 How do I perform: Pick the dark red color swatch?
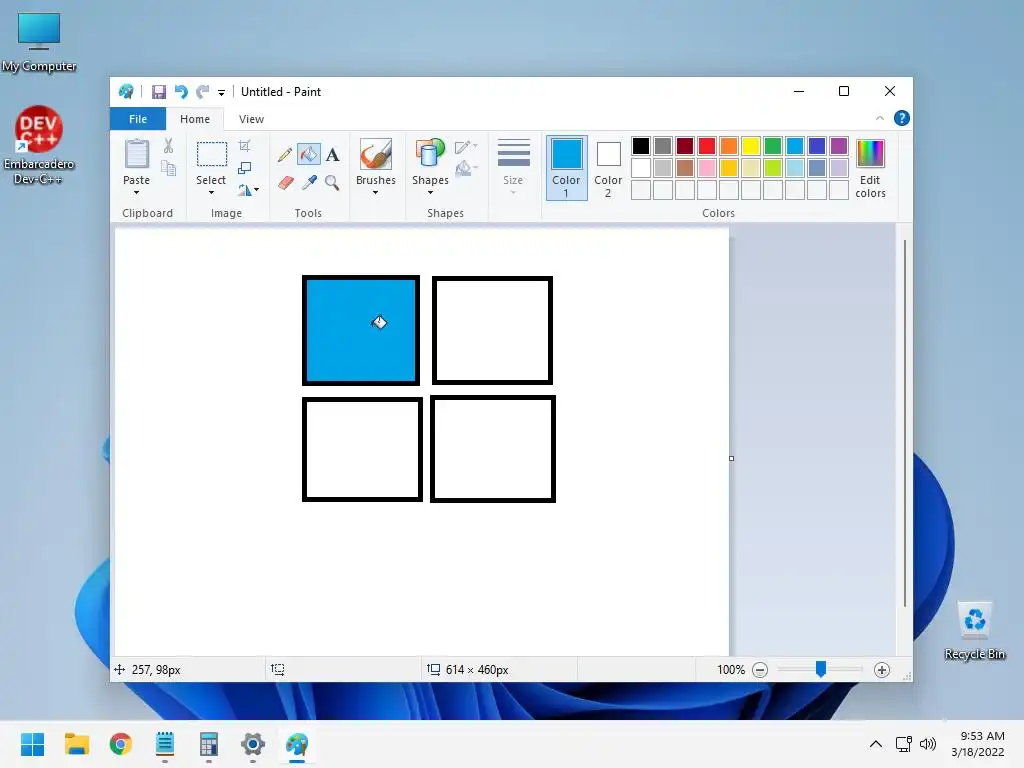[x=684, y=146]
